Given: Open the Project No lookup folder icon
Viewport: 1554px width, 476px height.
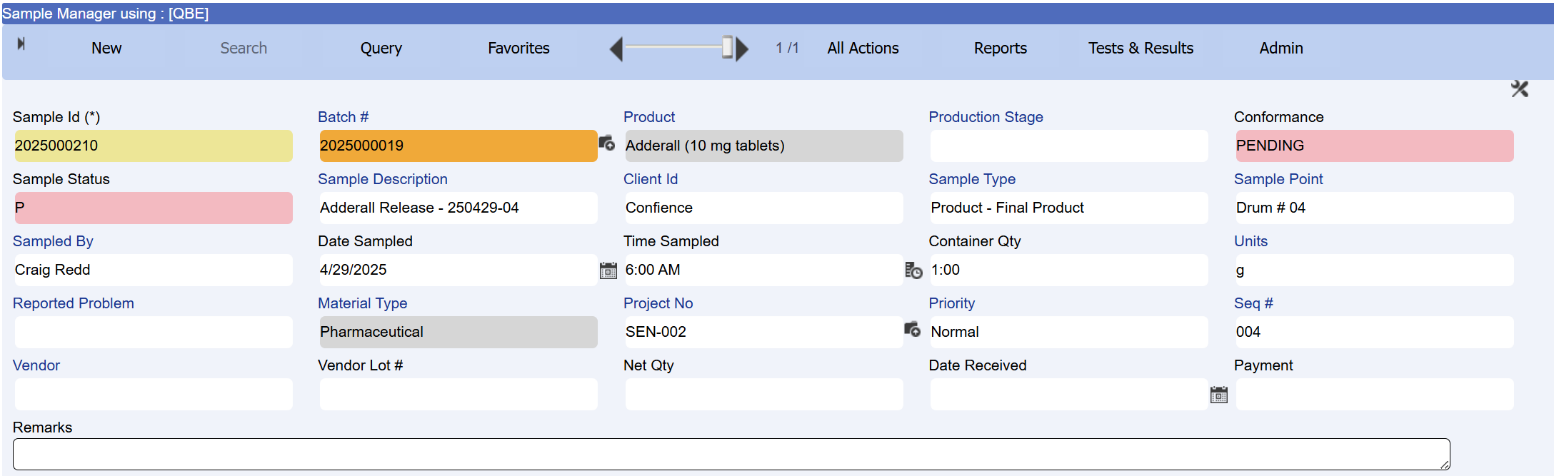Looking at the screenshot, I should tap(912, 329).
